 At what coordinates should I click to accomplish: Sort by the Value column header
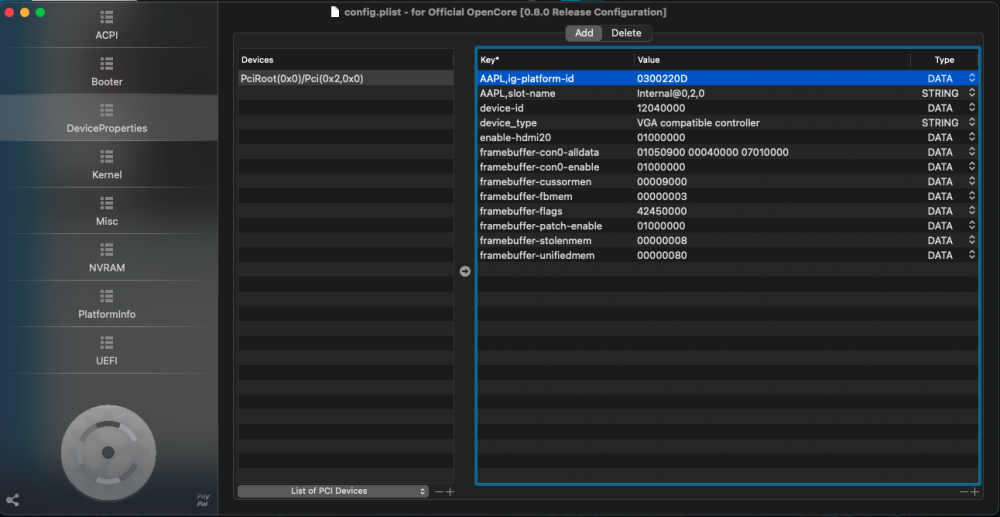pyautogui.click(x=772, y=60)
